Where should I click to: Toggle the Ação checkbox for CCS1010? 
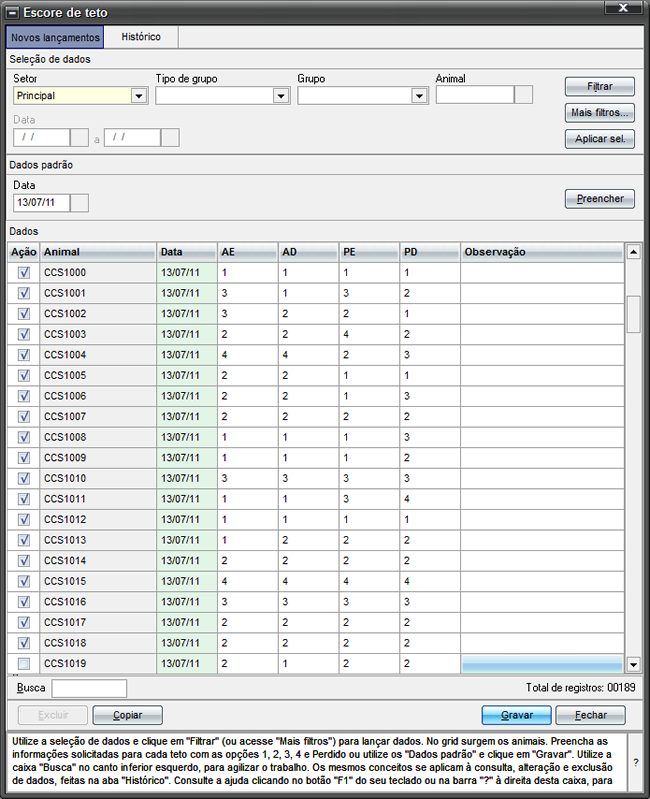[24, 478]
